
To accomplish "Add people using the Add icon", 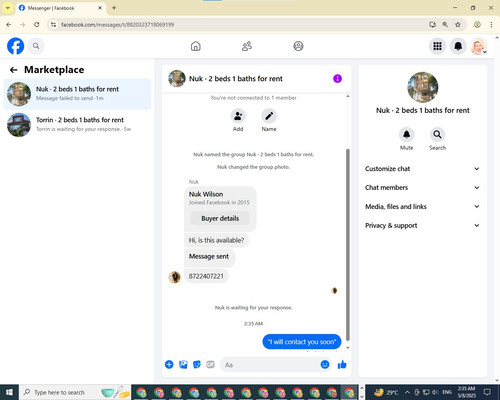I will pyautogui.click(x=238, y=116).
